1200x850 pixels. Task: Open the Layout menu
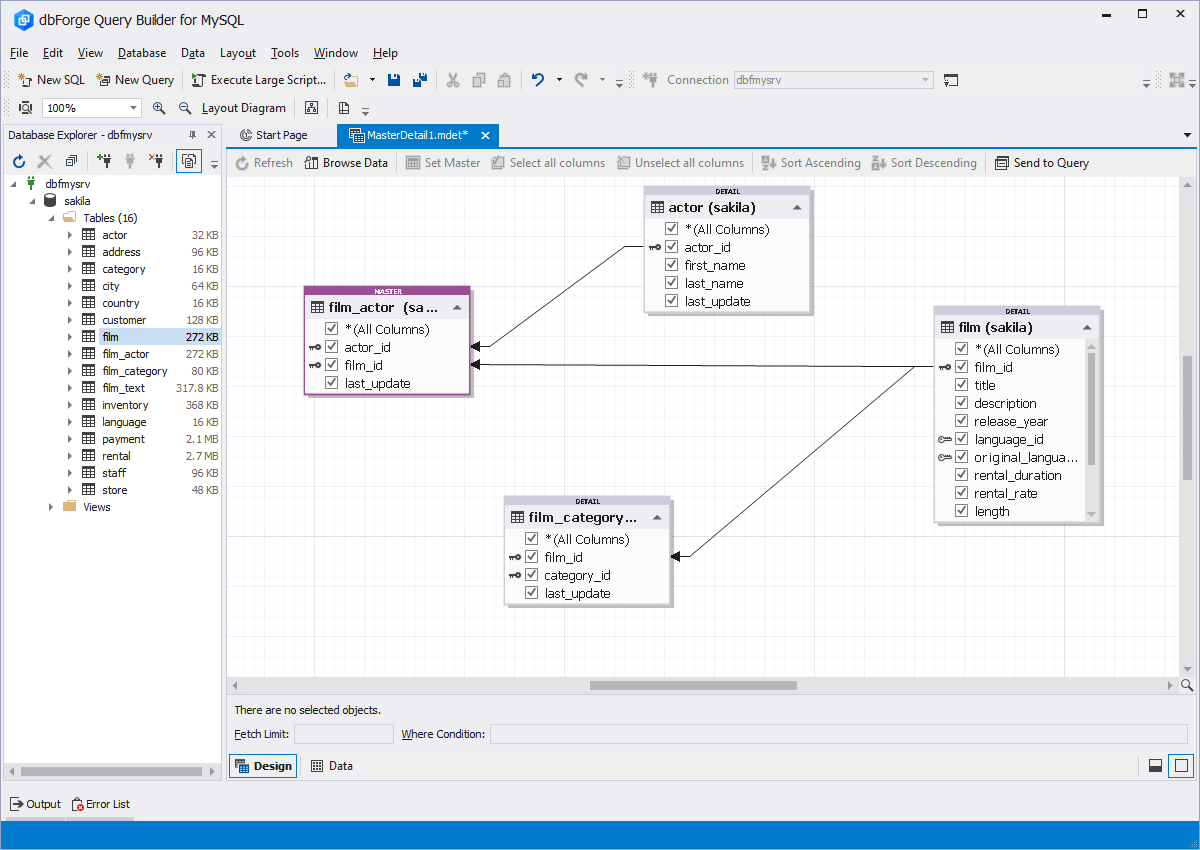(238, 53)
